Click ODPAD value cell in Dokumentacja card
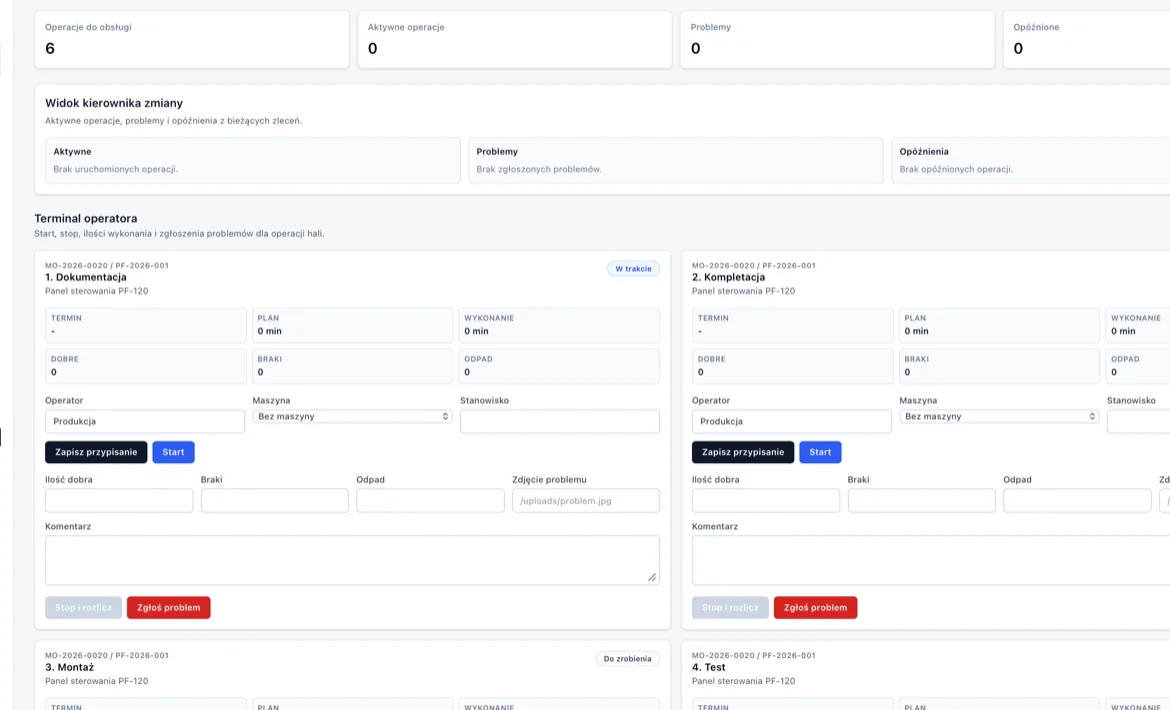The width and height of the screenshot is (1170, 710). [559, 366]
